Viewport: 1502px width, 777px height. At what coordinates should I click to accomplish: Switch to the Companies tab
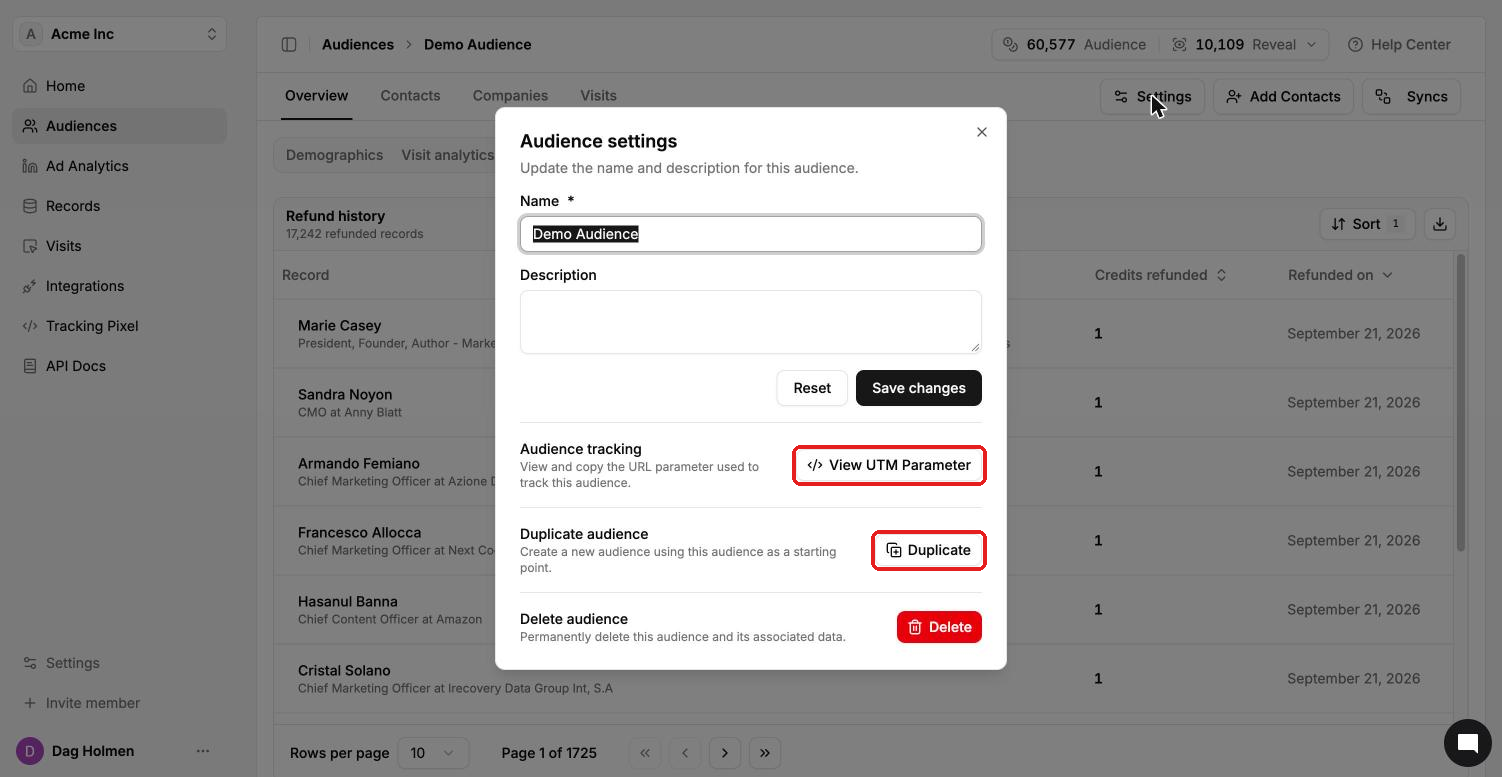coord(510,96)
